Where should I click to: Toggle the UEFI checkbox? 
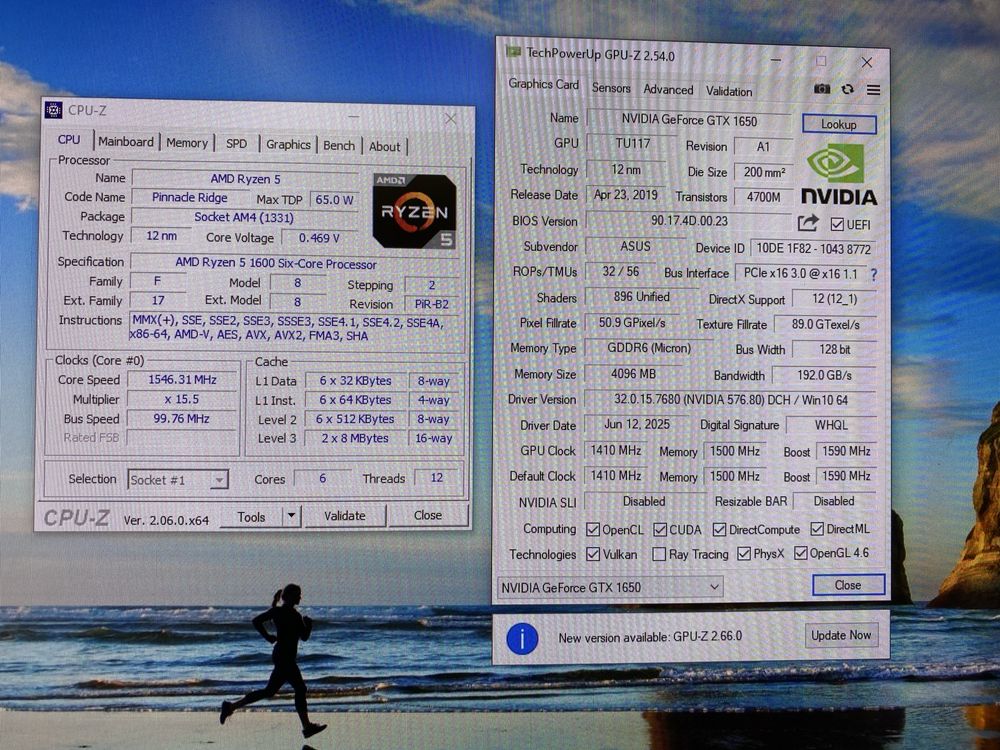pyautogui.click(x=837, y=224)
